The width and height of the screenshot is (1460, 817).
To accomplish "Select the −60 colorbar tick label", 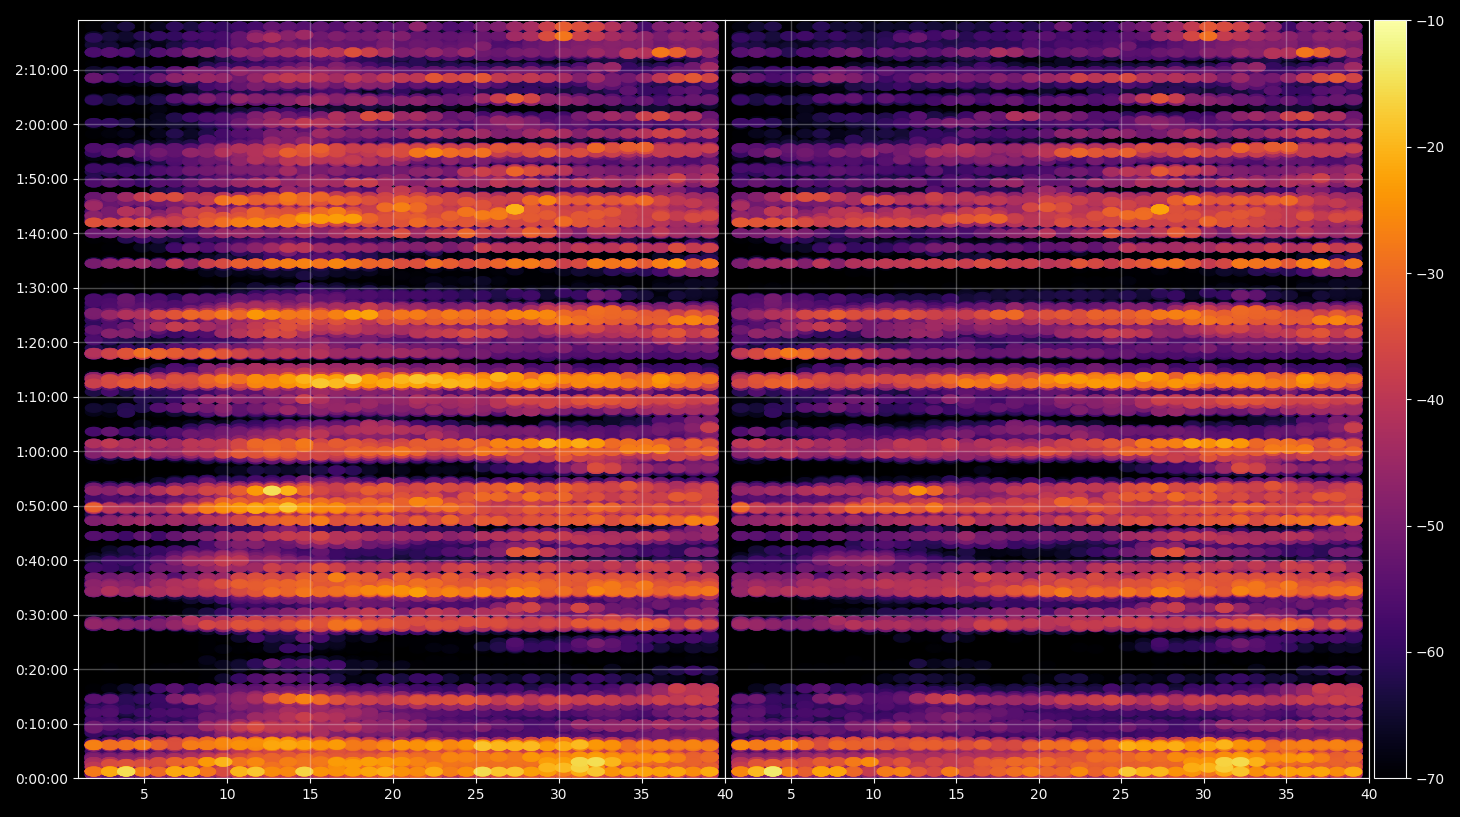I will [x=1430, y=652].
